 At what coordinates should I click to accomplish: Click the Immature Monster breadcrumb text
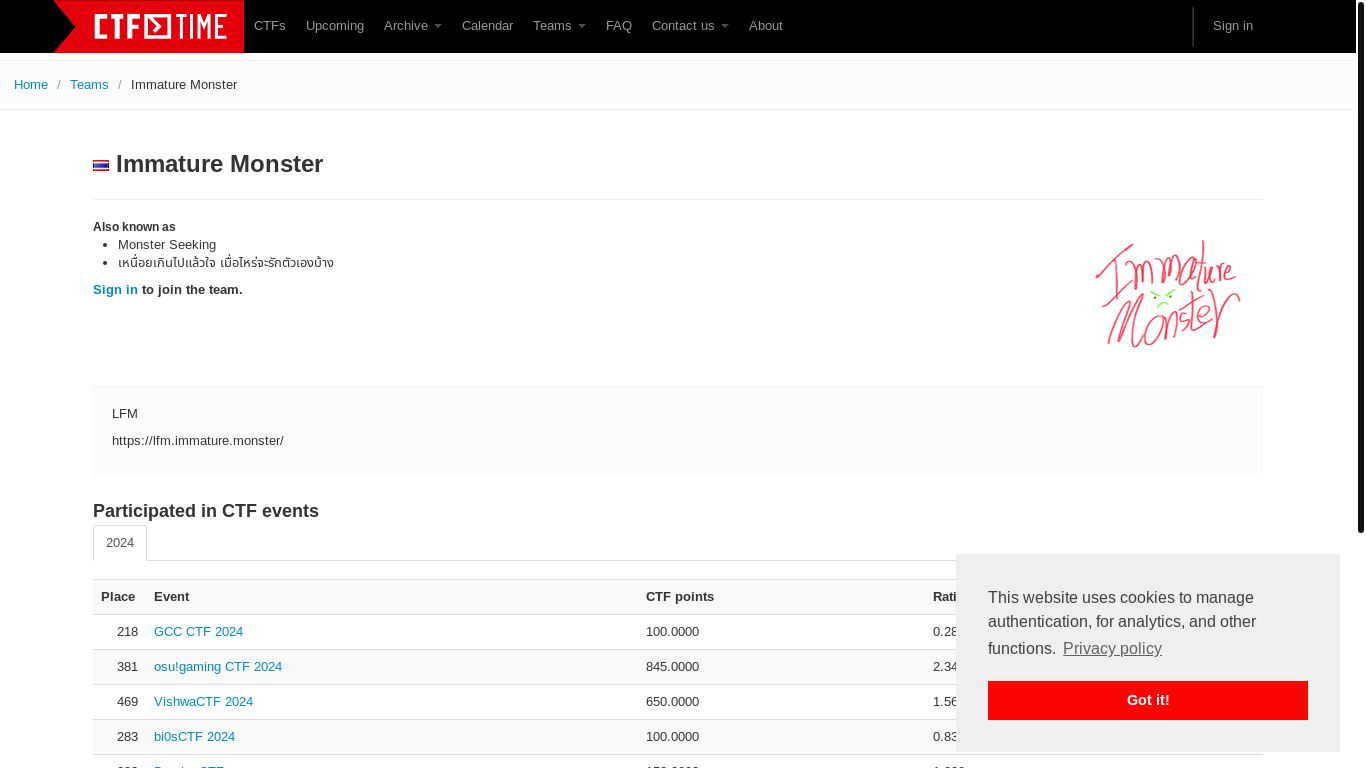[184, 85]
